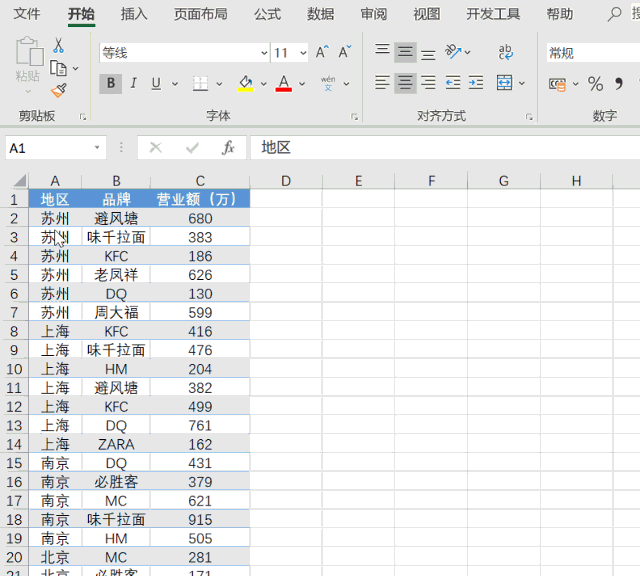Click the accounting number format icon

[x=558, y=85]
